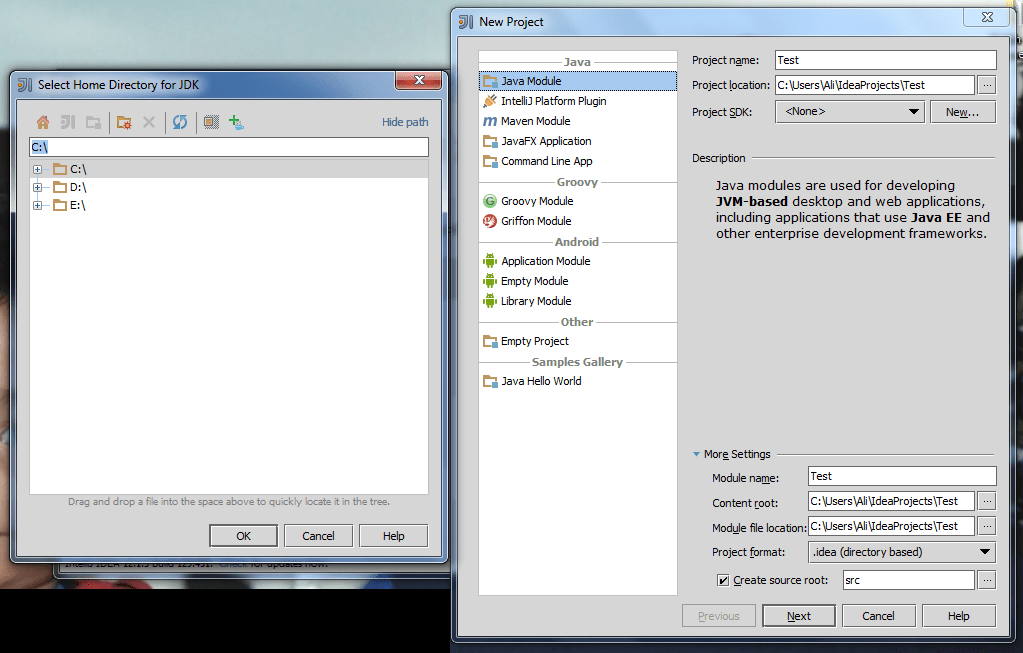Refresh the directory tree

pos(180,121)
